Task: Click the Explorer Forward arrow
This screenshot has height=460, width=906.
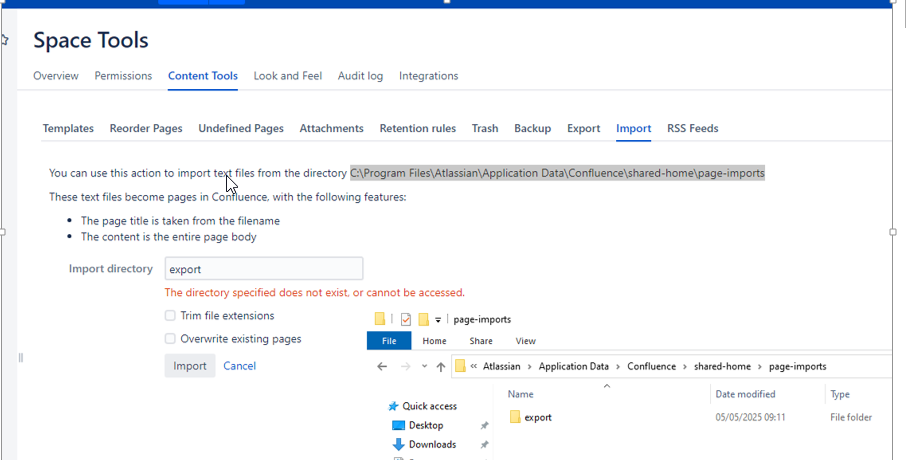Action: pos(406,366)
